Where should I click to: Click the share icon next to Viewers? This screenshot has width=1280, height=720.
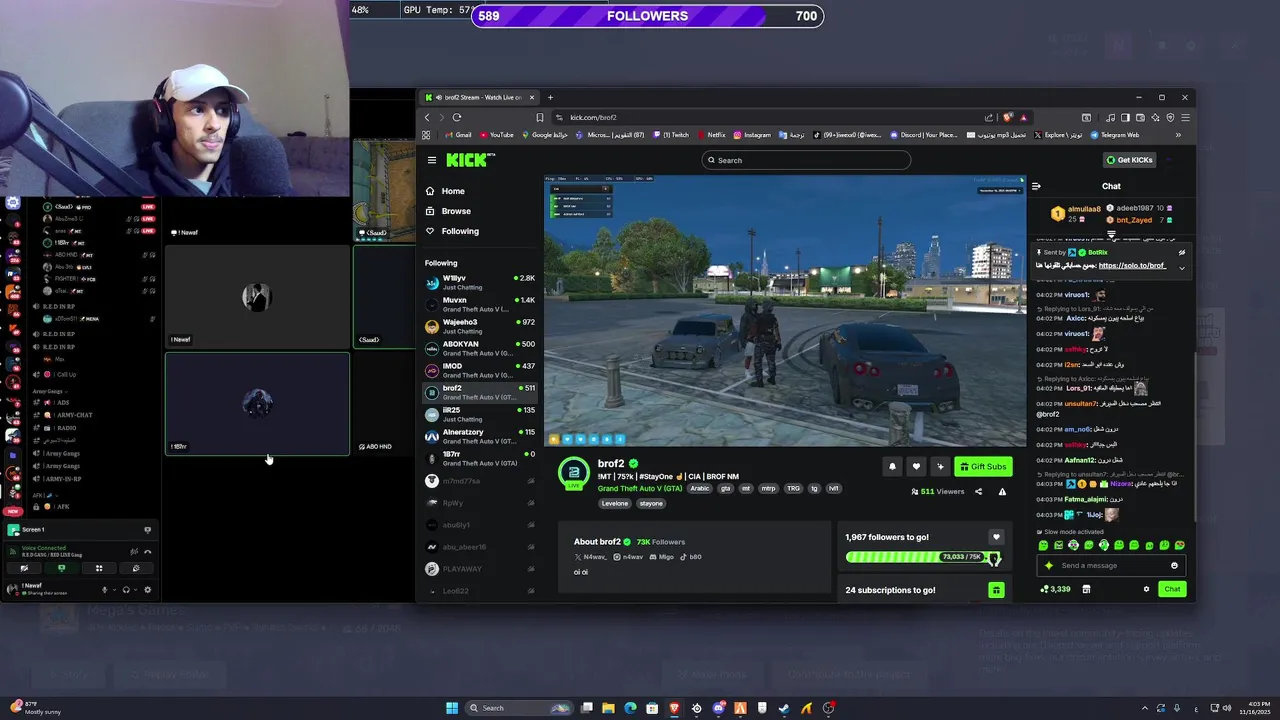click(978, 491)
